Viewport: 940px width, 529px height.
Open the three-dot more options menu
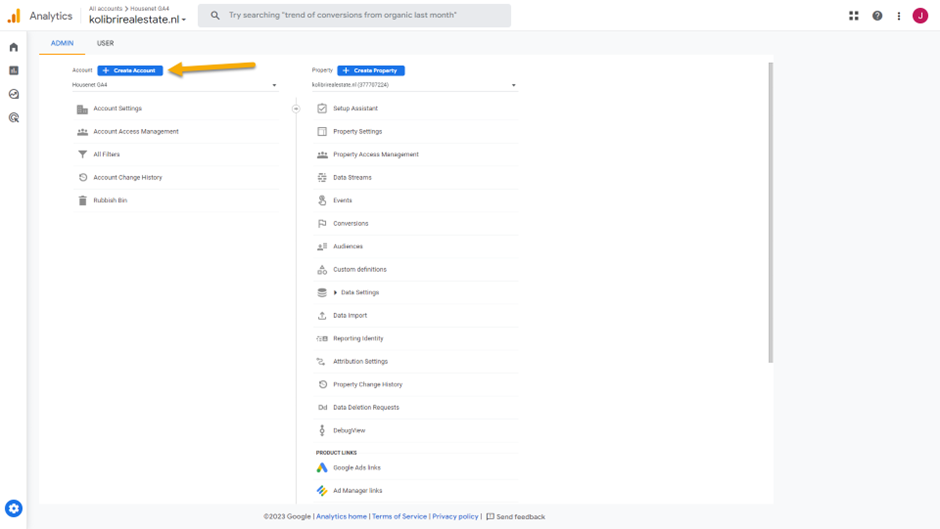[899, 16]
